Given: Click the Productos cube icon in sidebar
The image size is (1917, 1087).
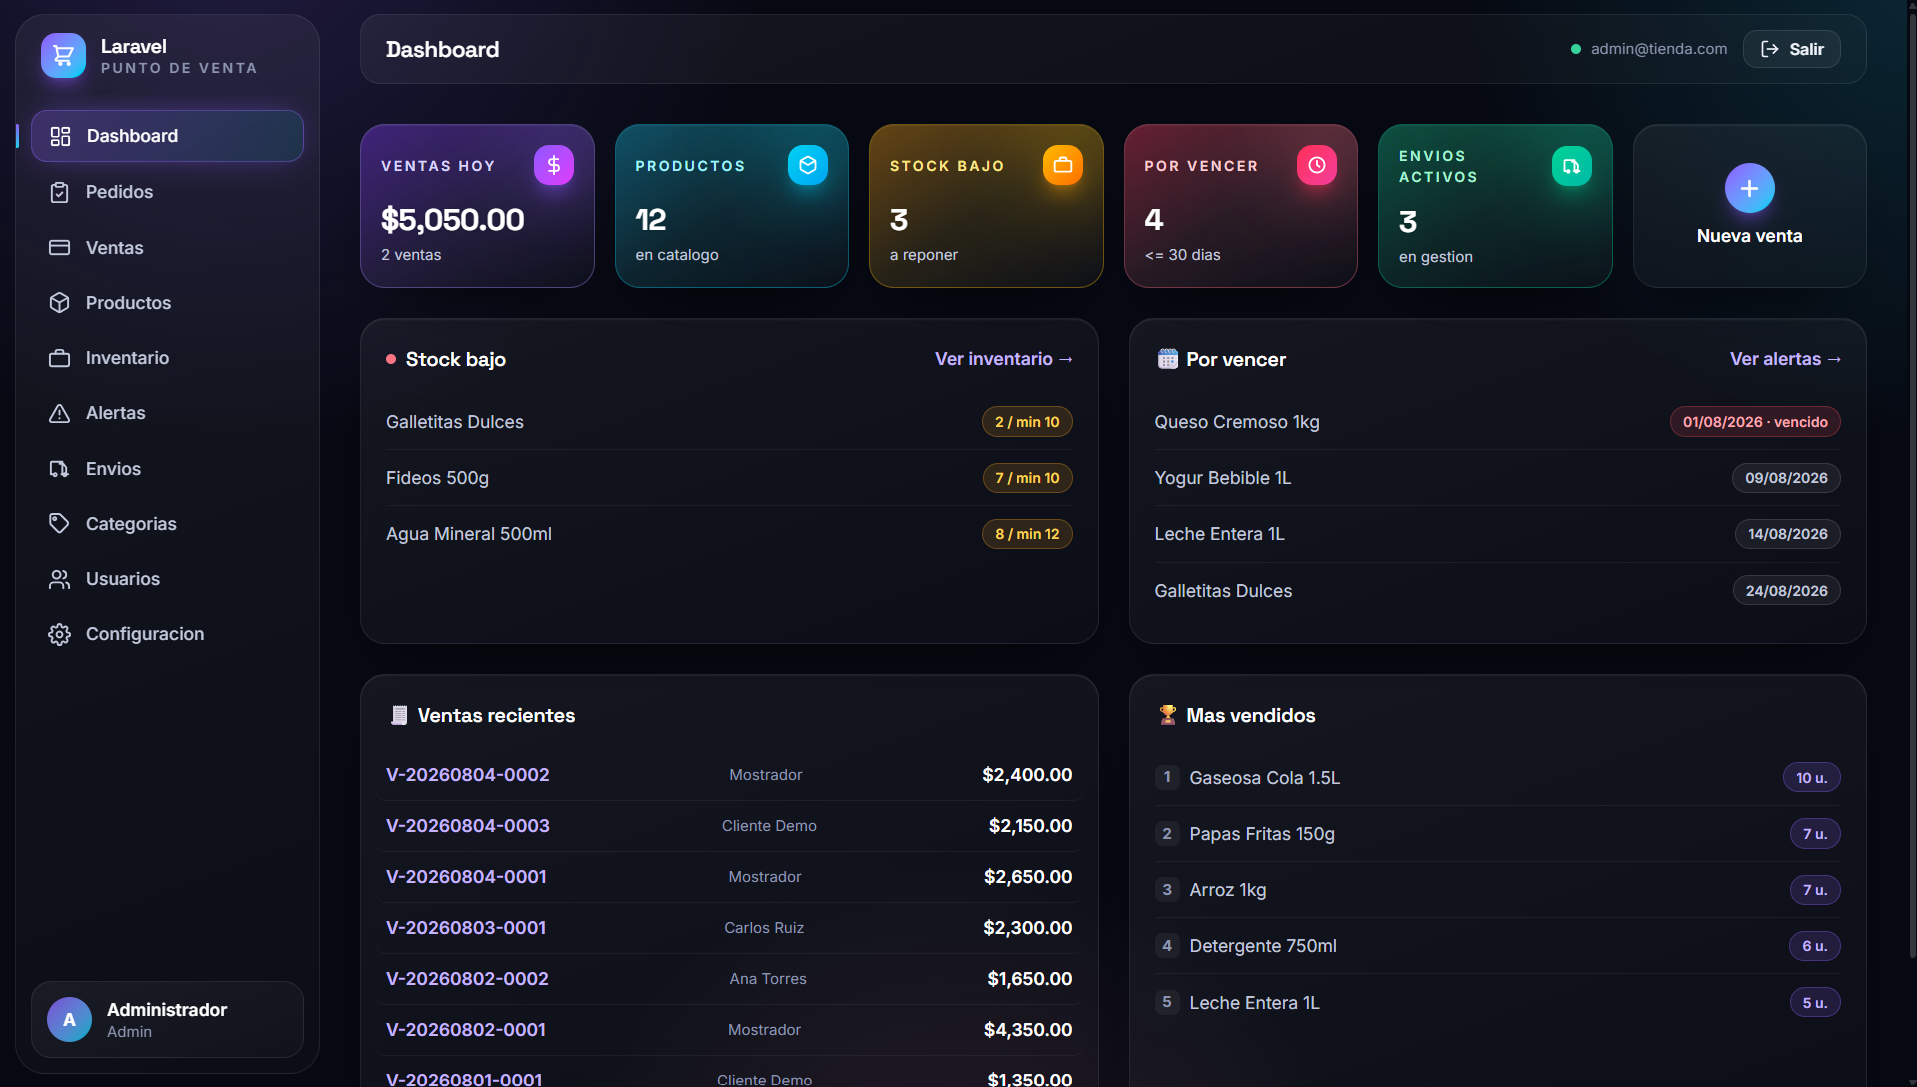Looking at the screenshot, I should coord(60,302).
